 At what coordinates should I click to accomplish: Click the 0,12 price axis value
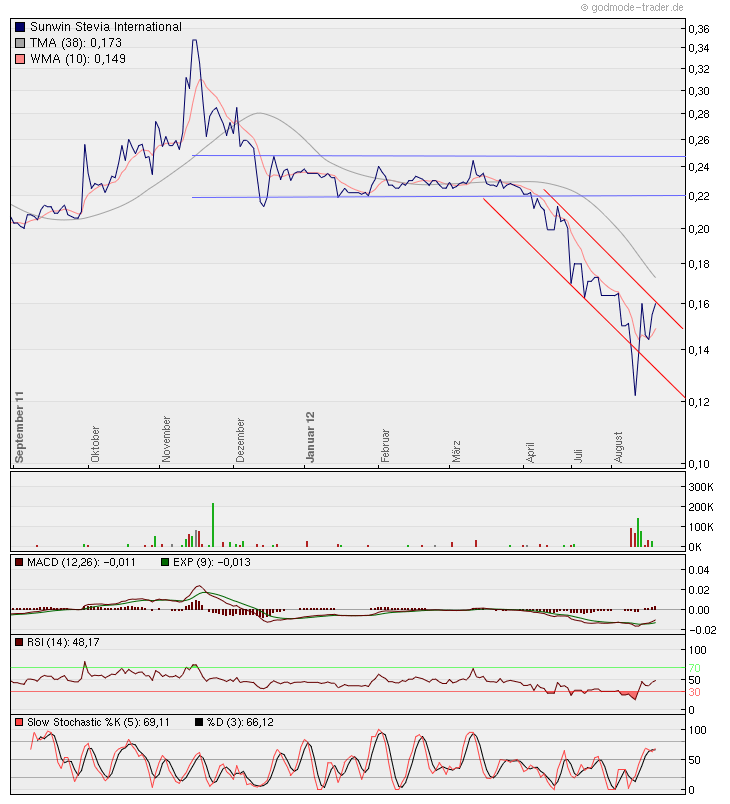(x=699, y=402)
